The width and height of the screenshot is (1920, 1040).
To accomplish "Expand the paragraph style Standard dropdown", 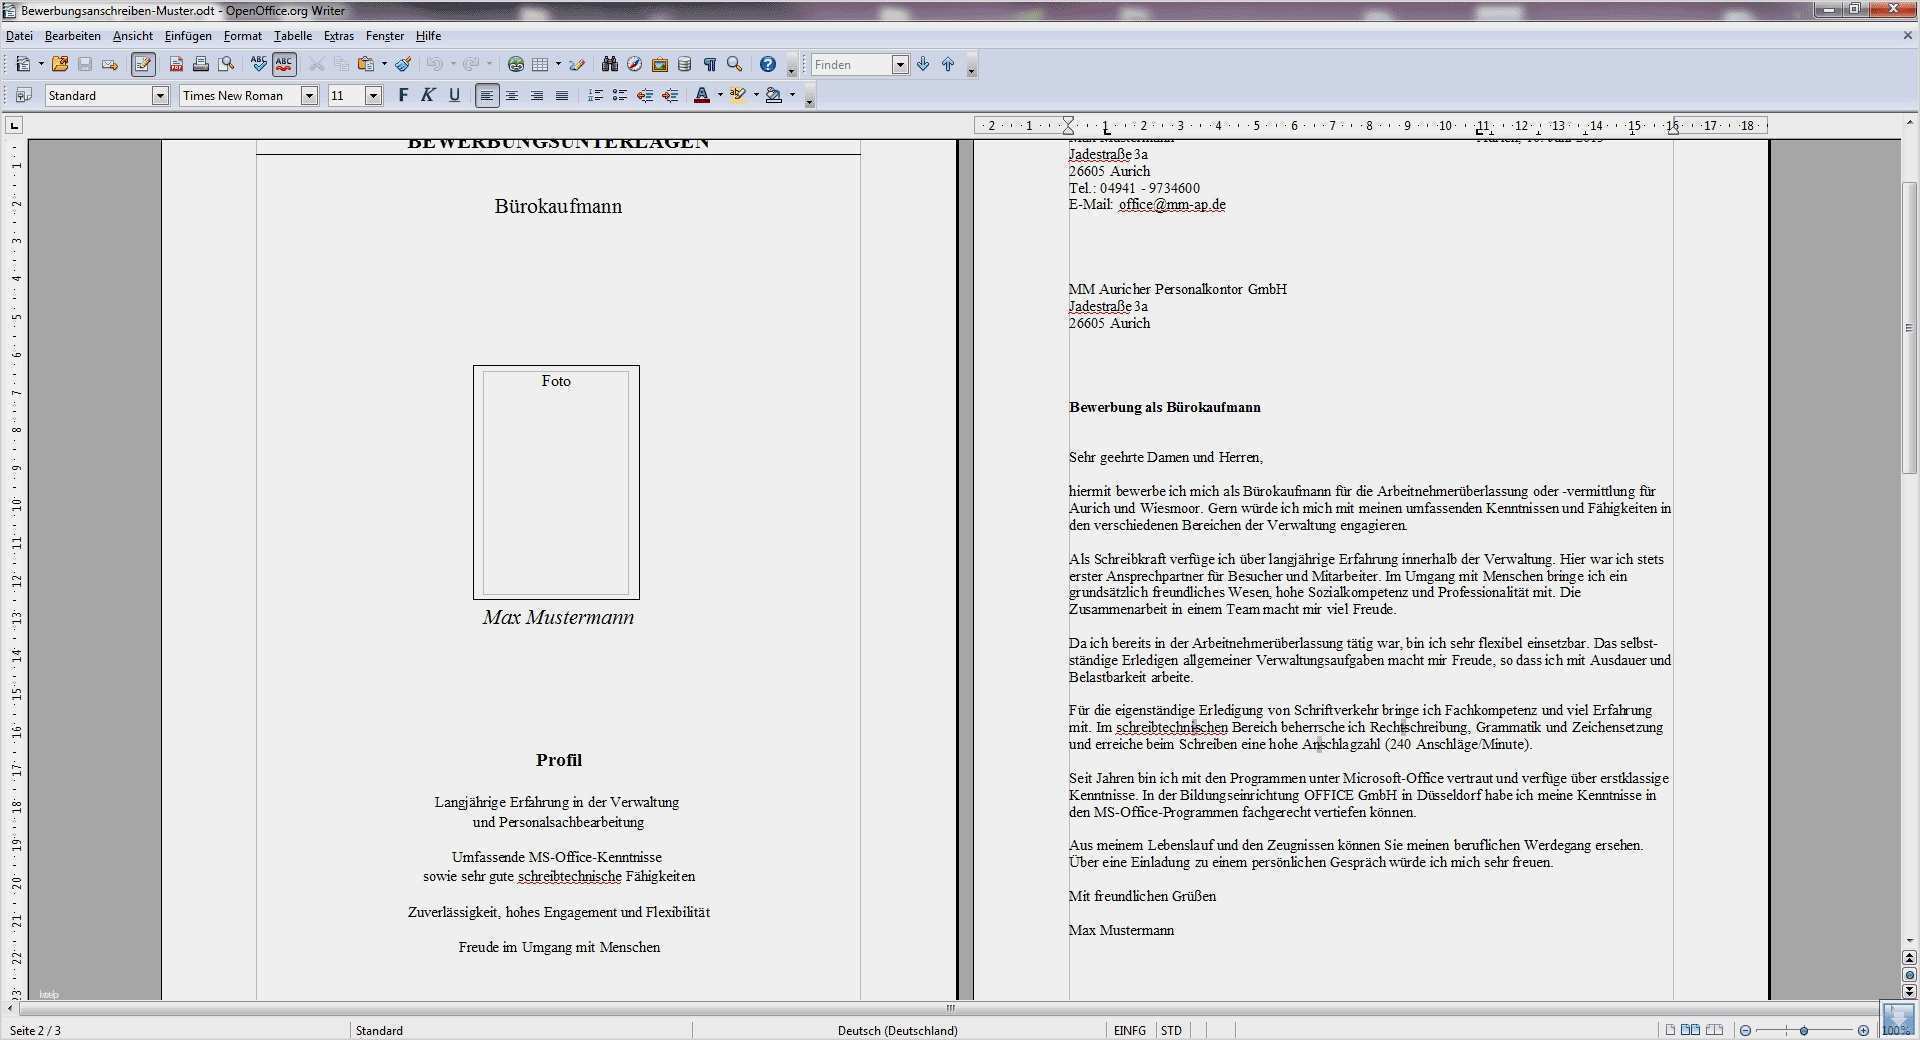I will (160, 96).
